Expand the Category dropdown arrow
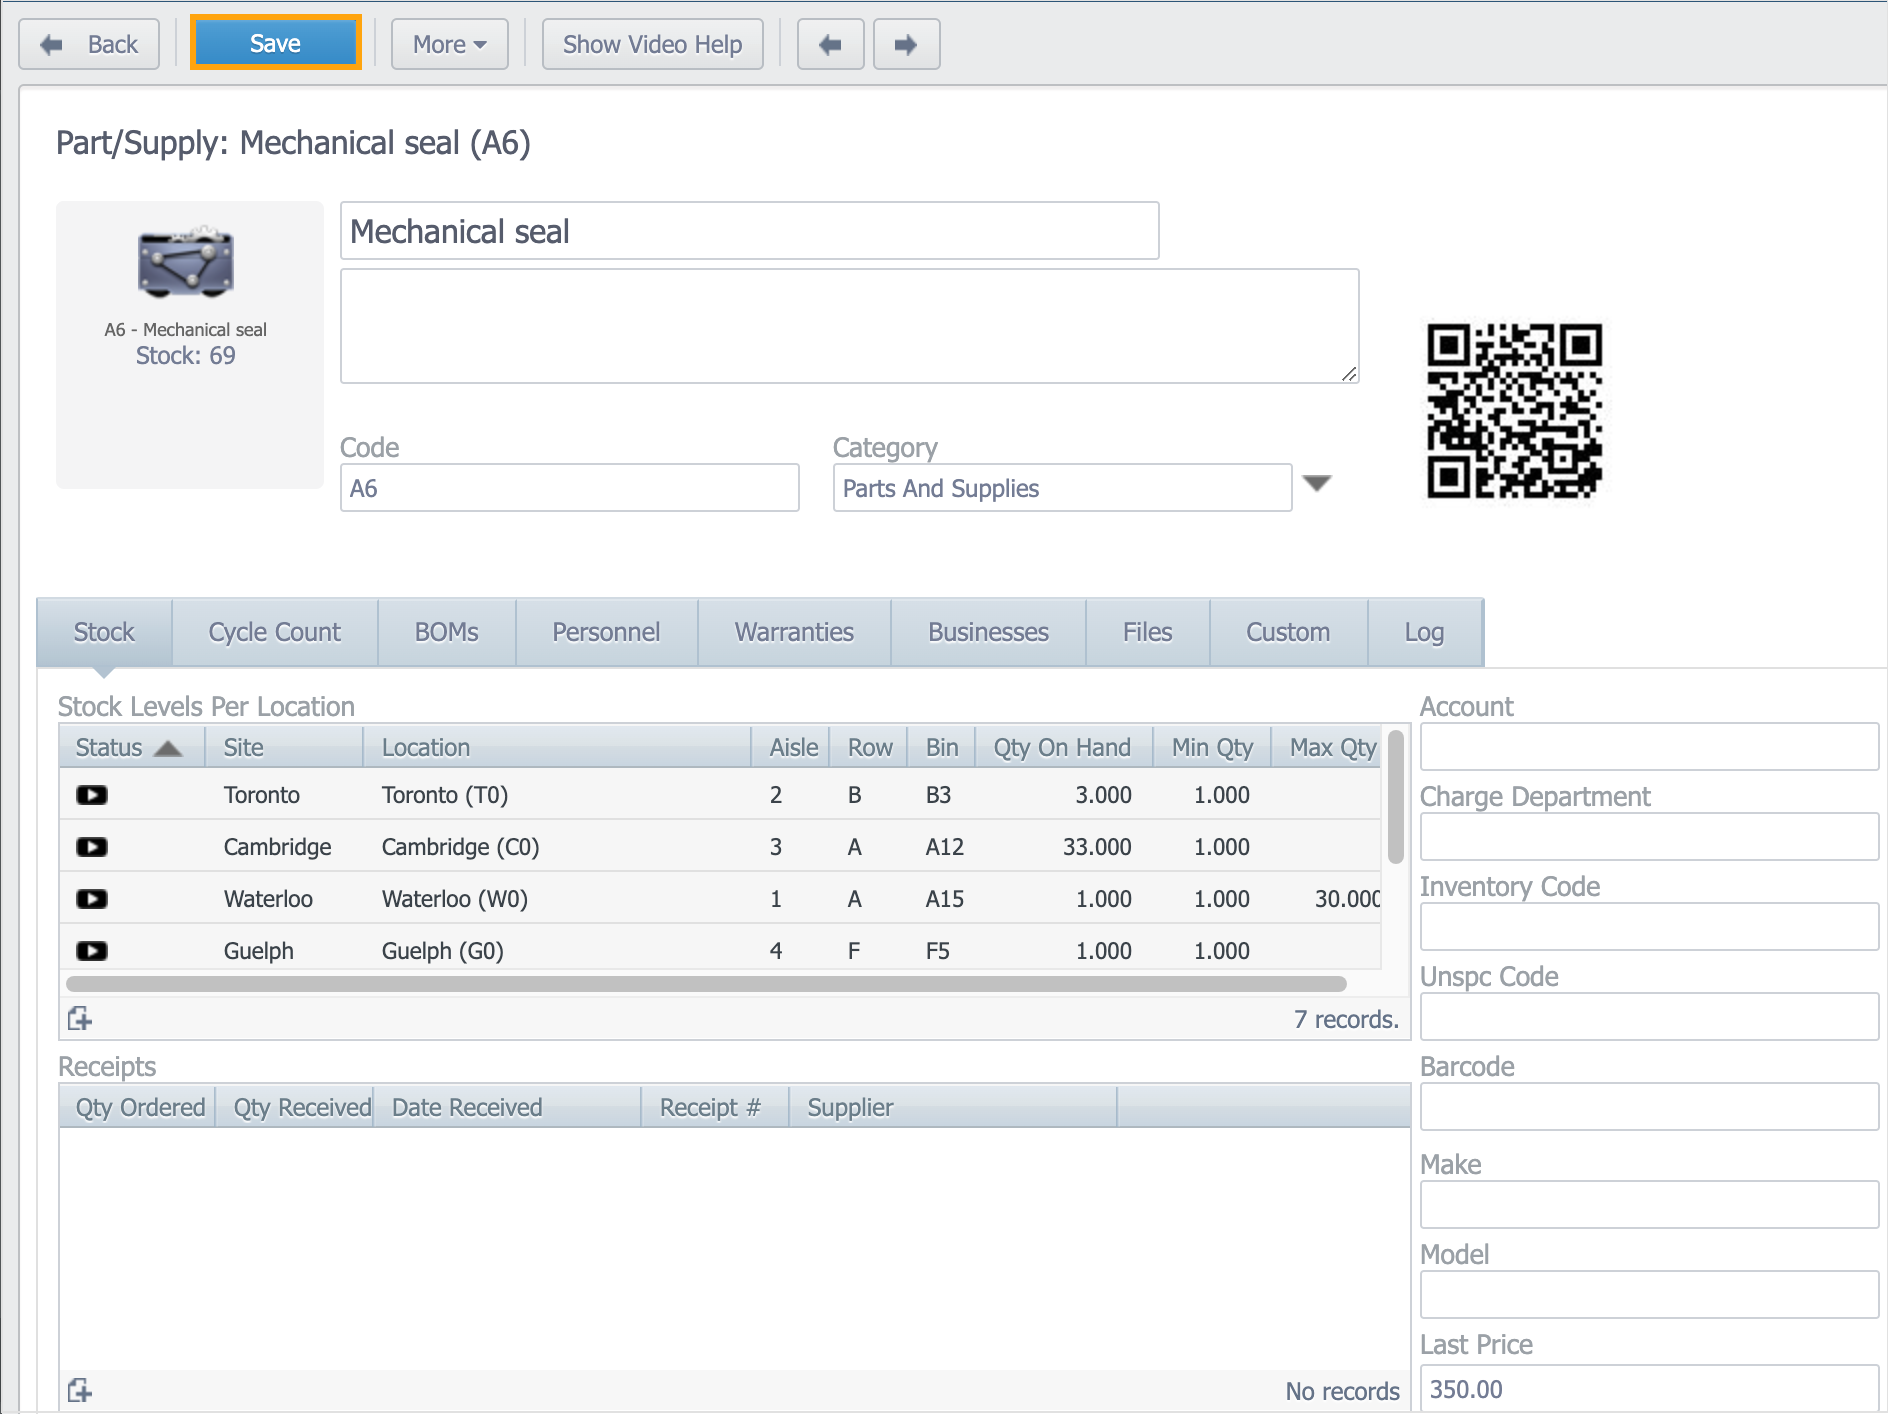The image size is (1888, 1414). (x=1317, y=484)
